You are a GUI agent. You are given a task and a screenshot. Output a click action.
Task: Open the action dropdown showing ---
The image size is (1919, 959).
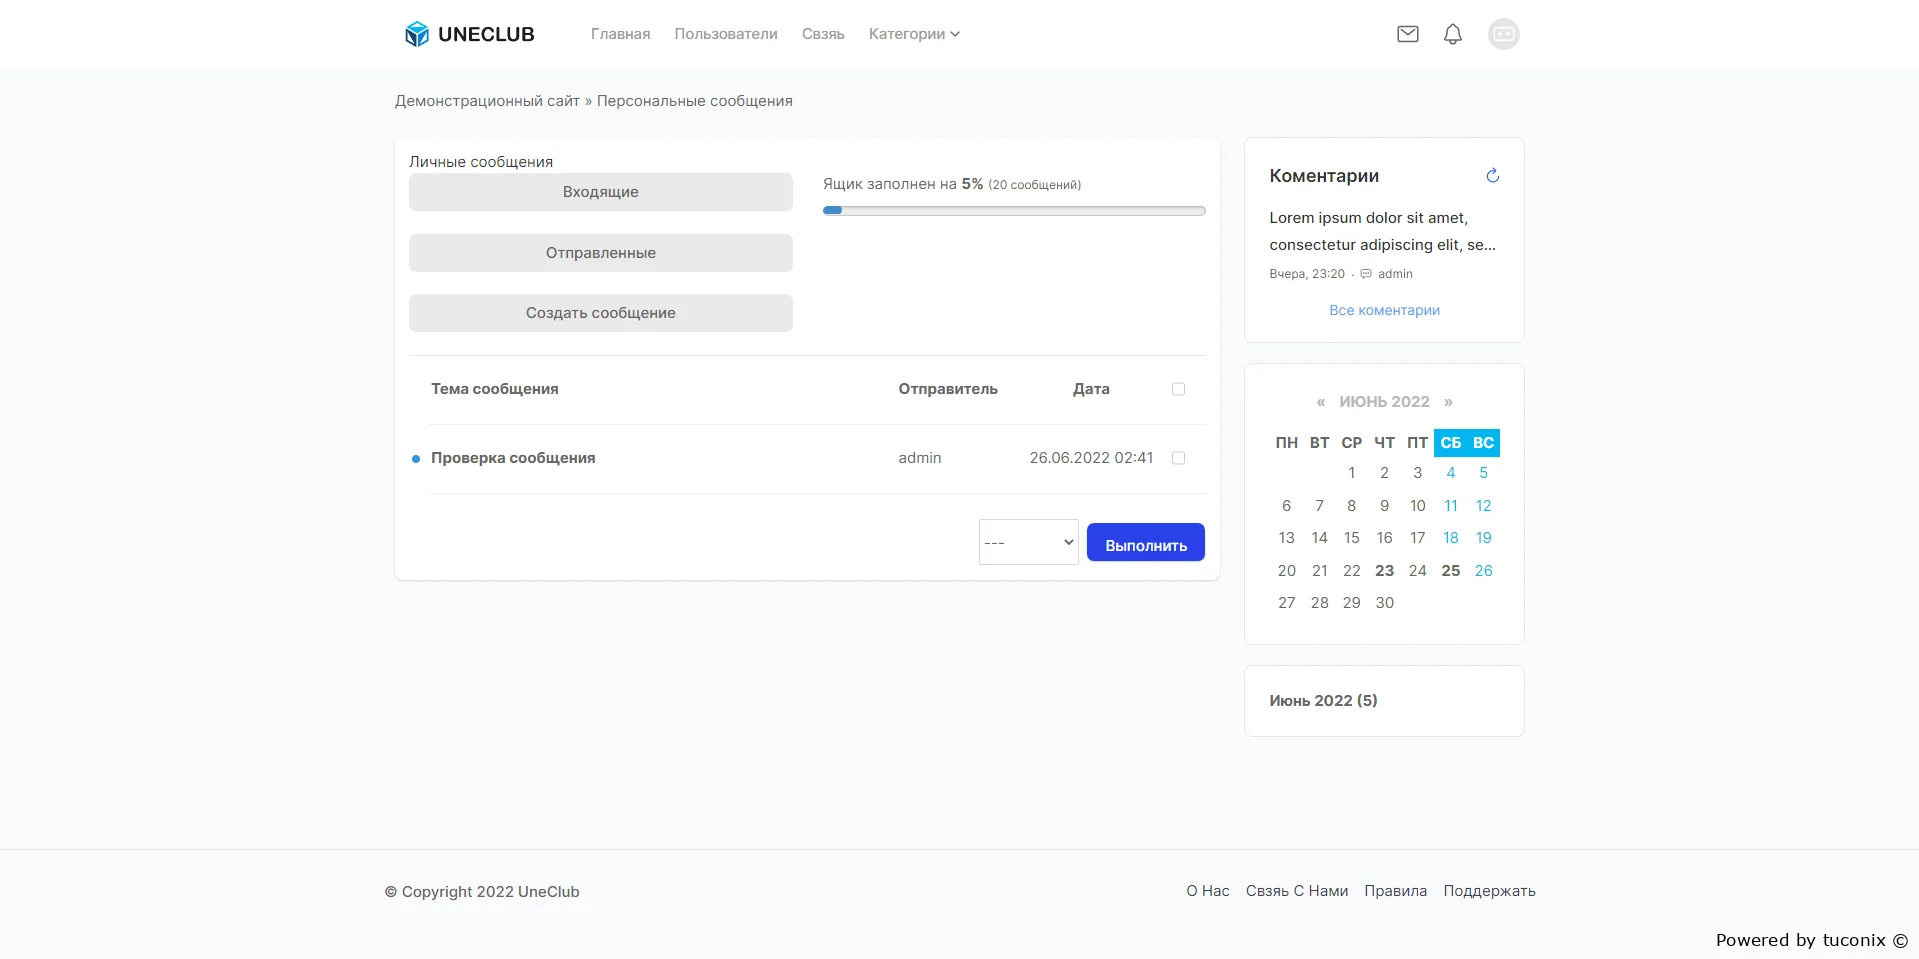point(1029,542)
